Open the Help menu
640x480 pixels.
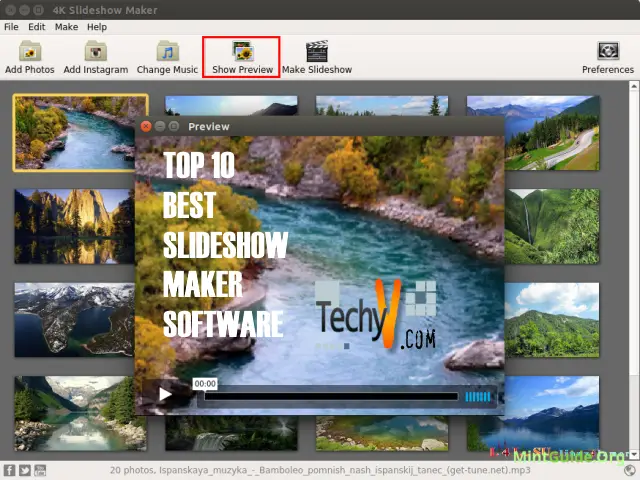pyautogui.click(x=97, y=27)
